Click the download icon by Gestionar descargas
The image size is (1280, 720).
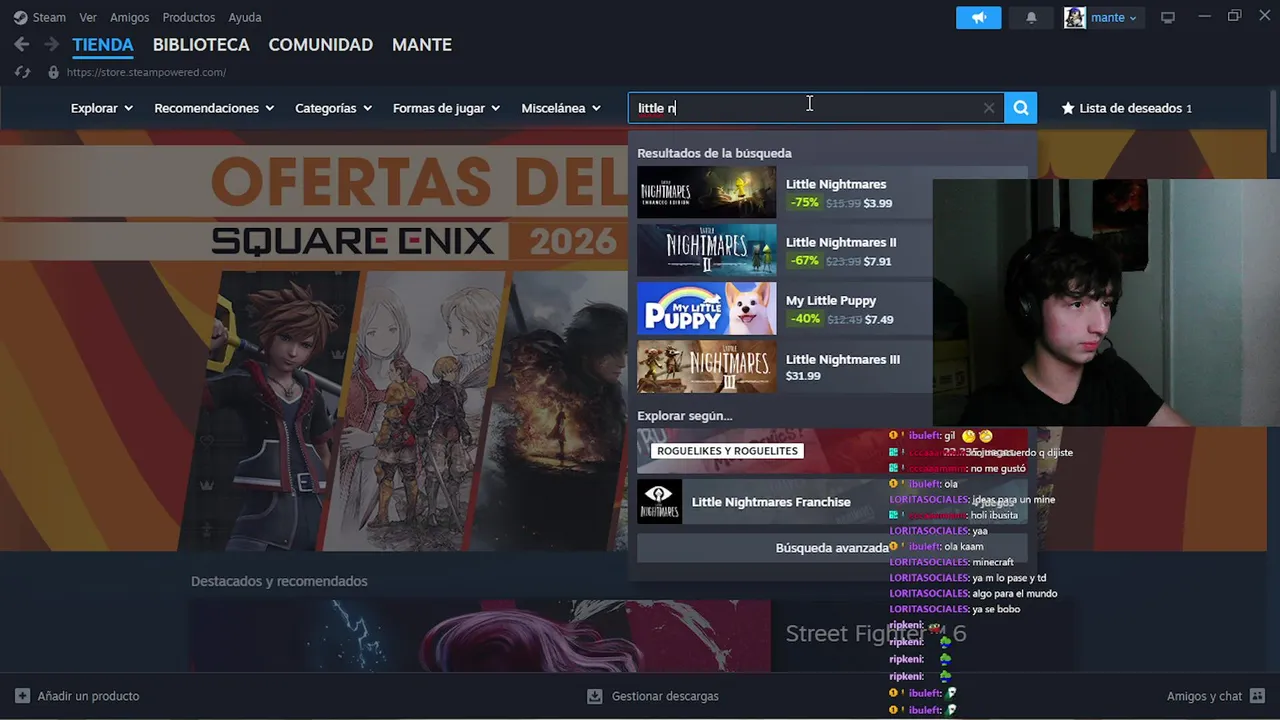point(595,696)
